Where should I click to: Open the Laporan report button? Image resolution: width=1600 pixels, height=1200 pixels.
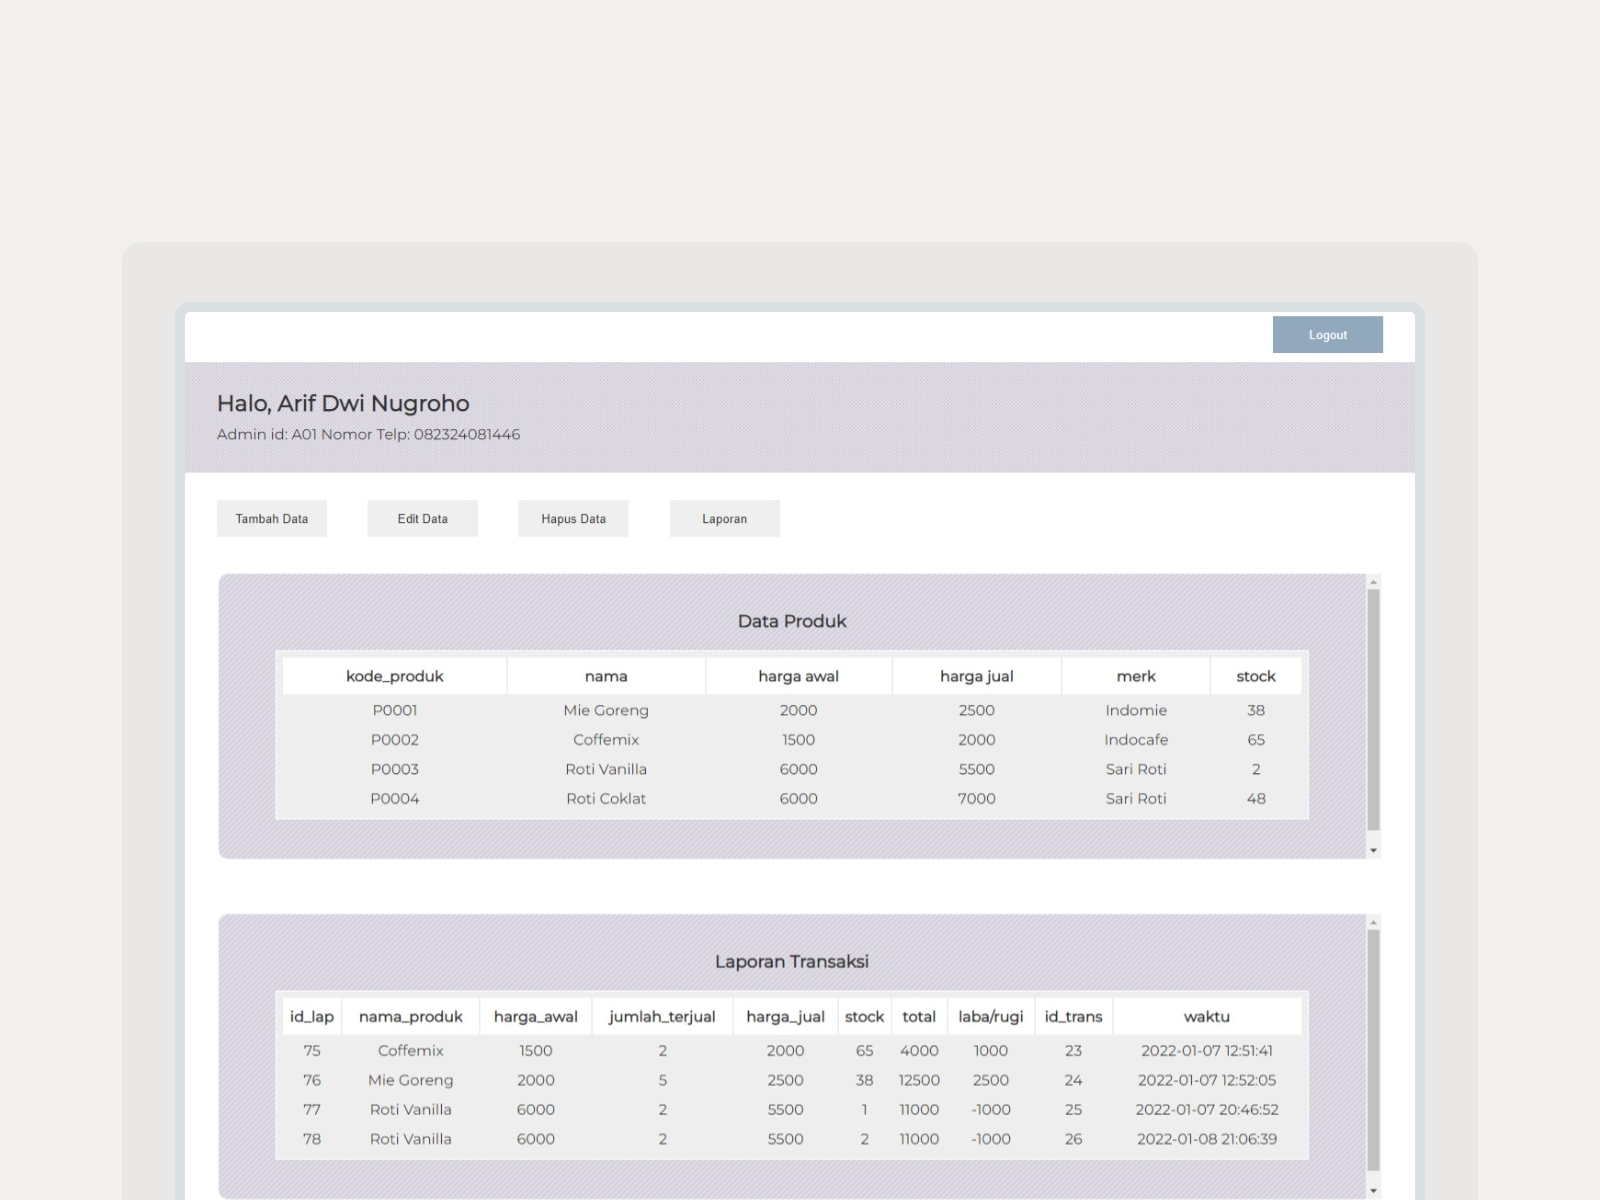[x=724, y=519]
